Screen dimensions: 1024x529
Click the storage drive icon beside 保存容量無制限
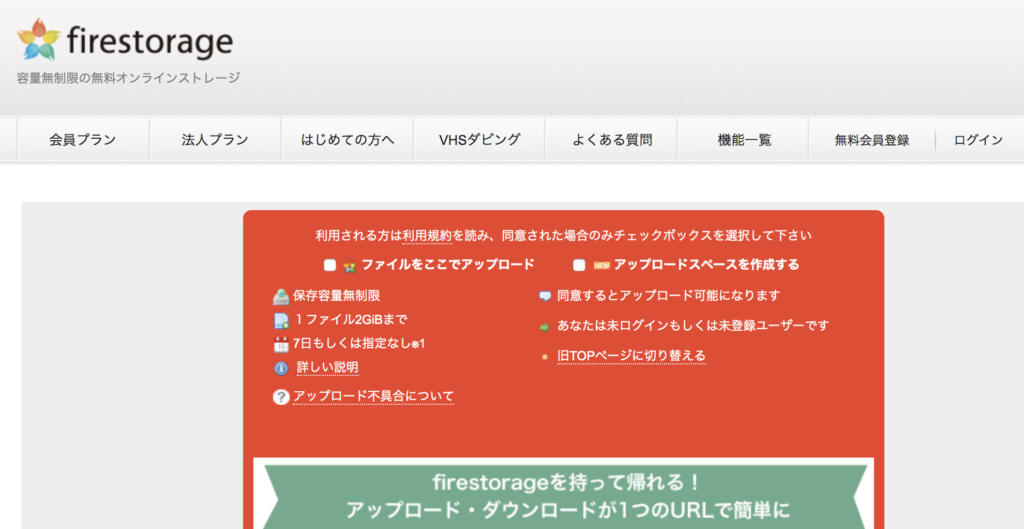tap(281, 297)
